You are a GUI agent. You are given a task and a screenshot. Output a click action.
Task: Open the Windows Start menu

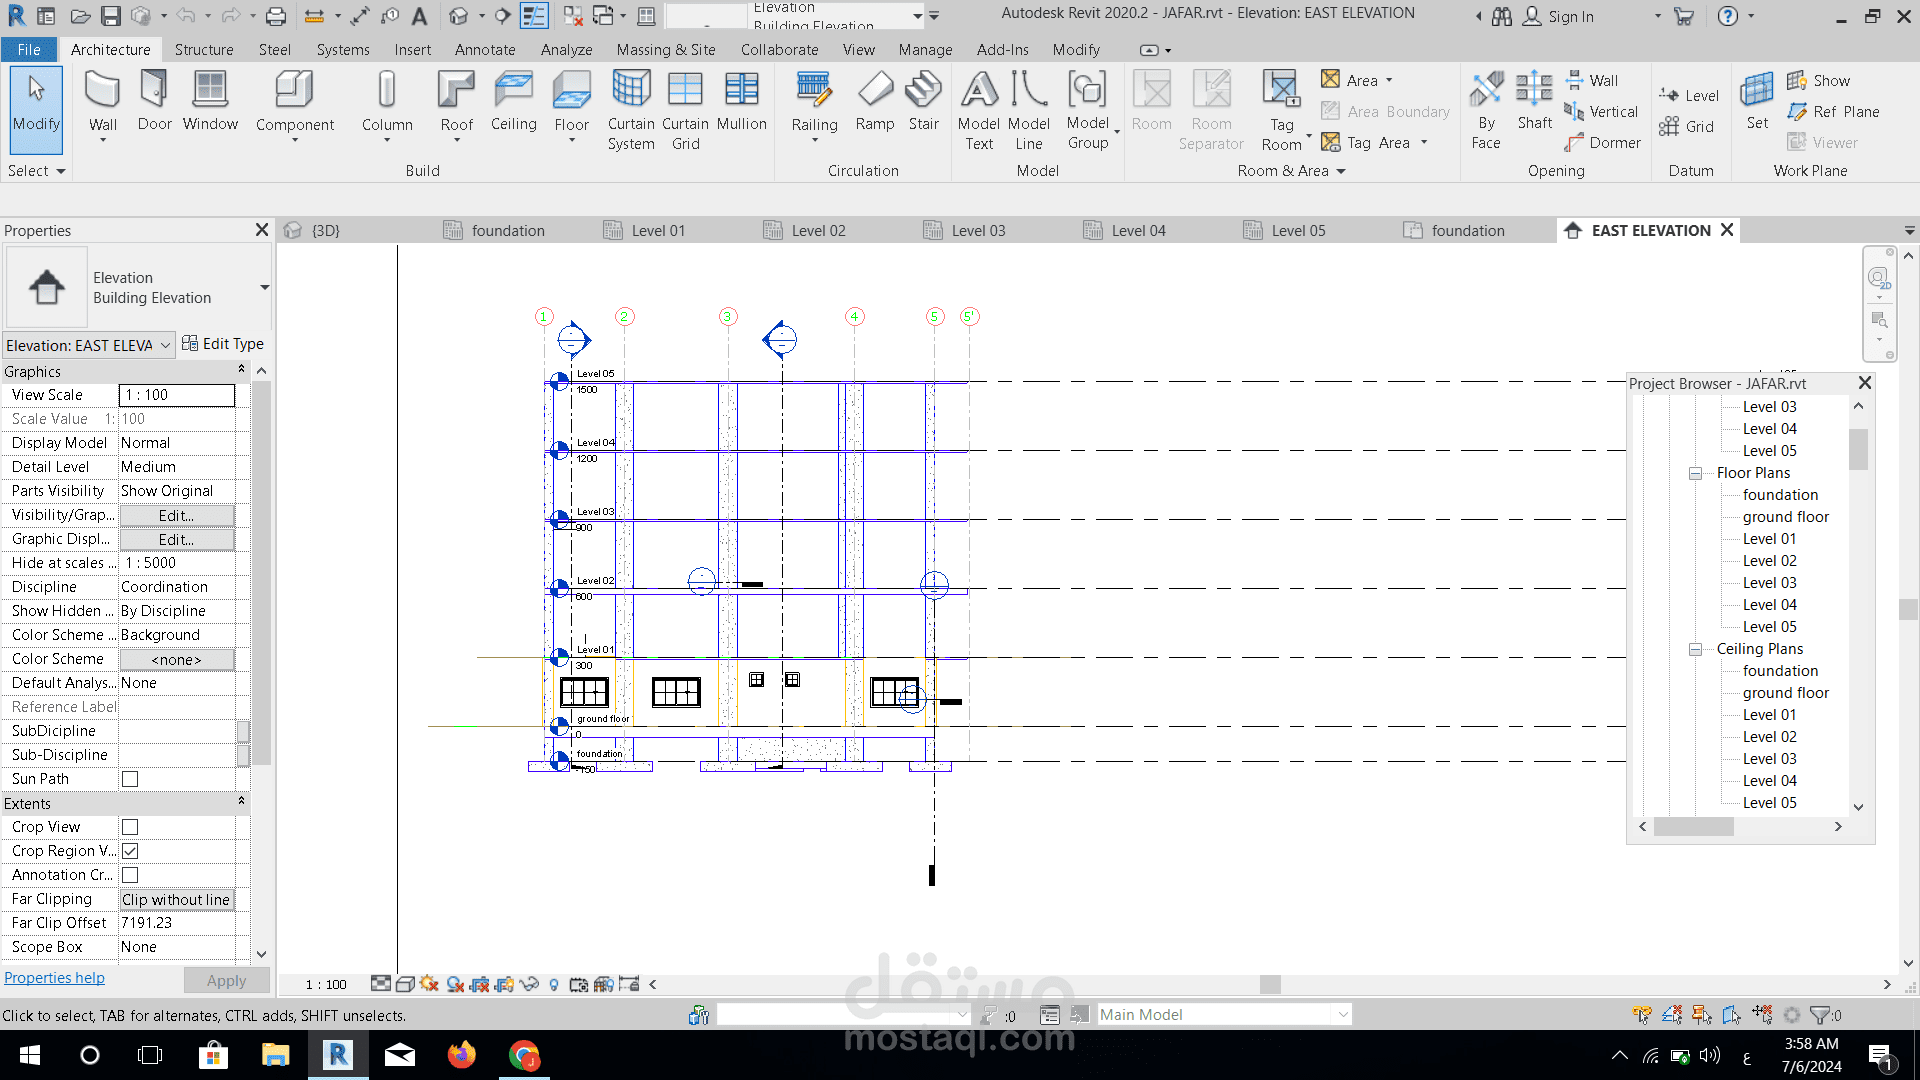30,1055
